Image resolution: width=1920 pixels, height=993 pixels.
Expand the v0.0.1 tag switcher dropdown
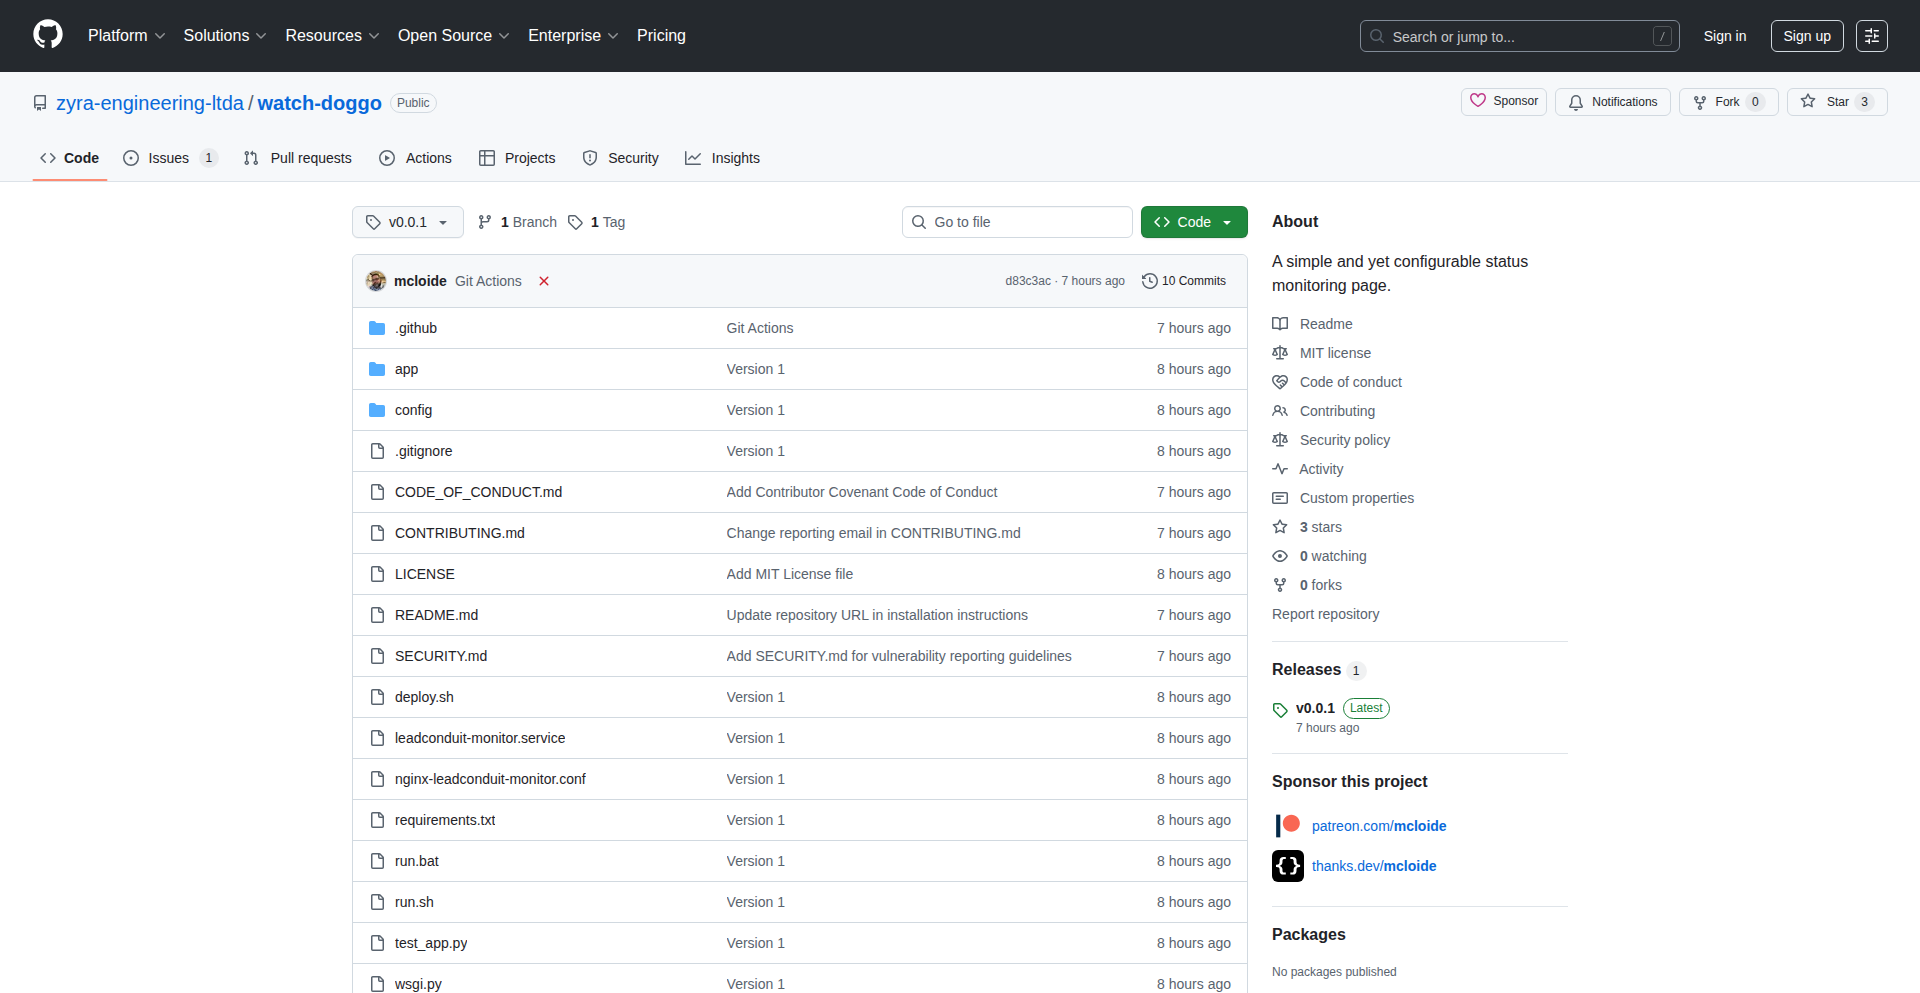point(407,222)
